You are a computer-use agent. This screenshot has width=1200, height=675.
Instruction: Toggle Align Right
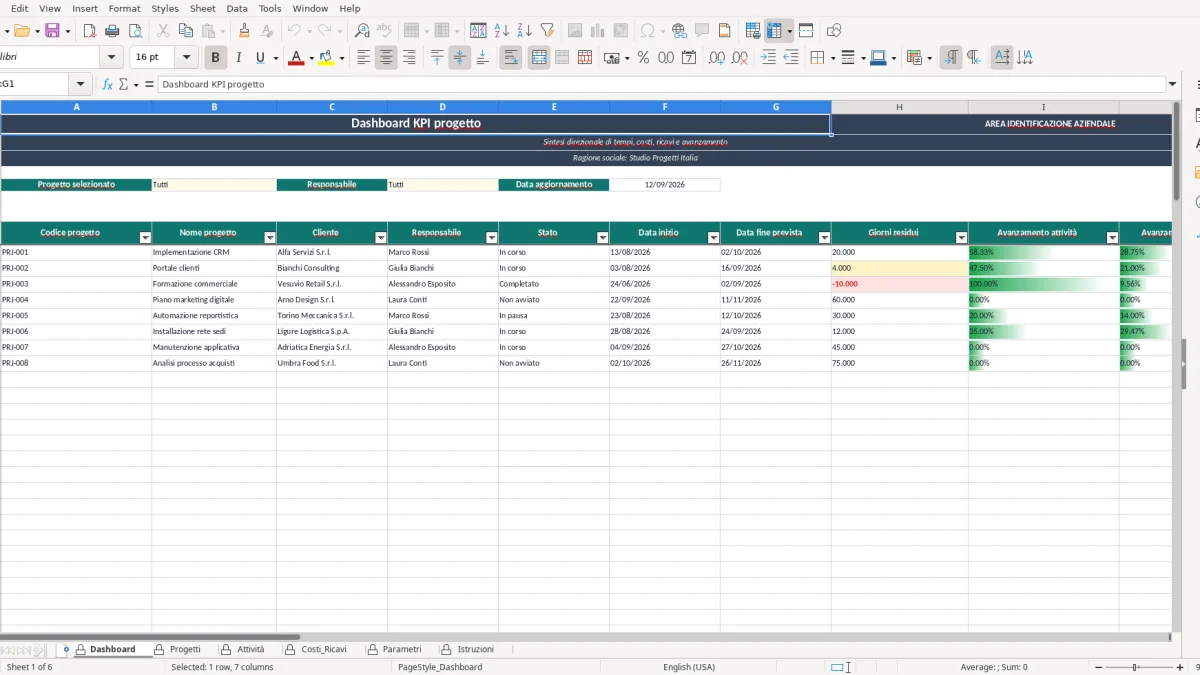point(409,58)
